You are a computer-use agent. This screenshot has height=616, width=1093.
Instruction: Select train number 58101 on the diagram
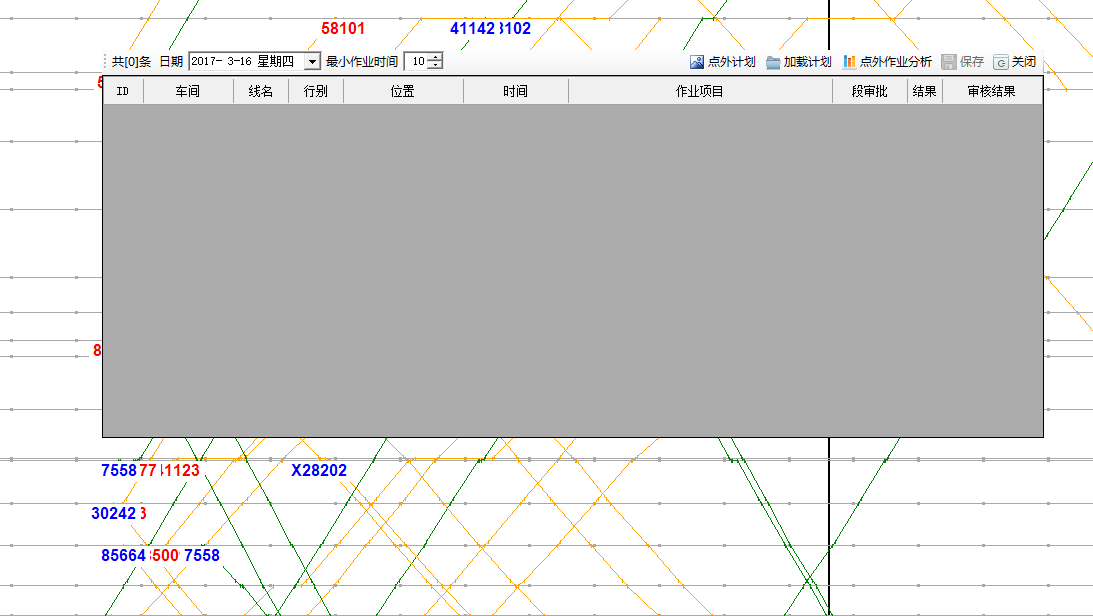coord(343,29)
